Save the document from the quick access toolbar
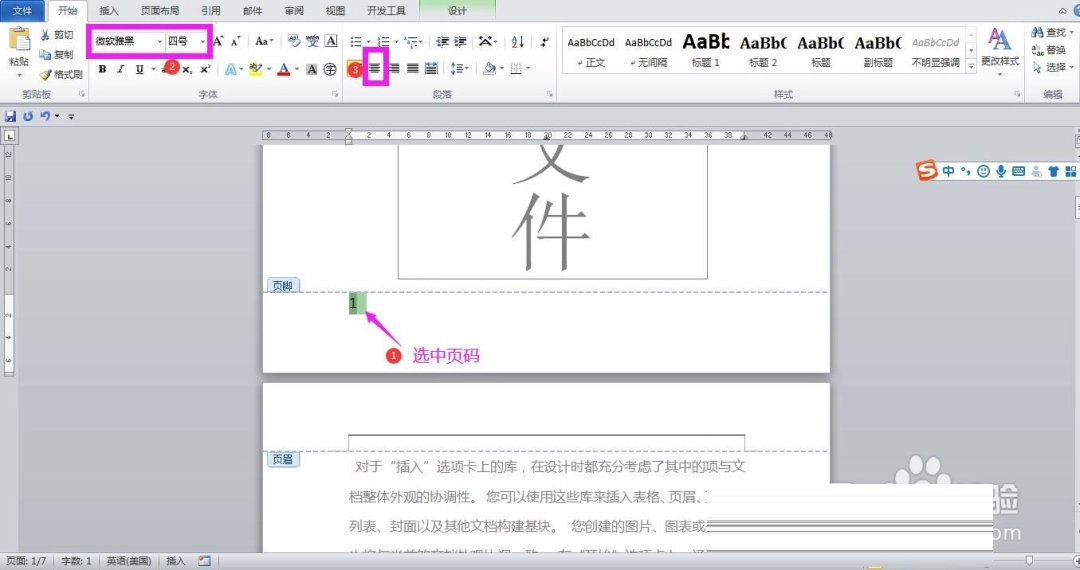Image resolution: width=1080 pixels, height=570 pixels. click(x=10, y=116)
